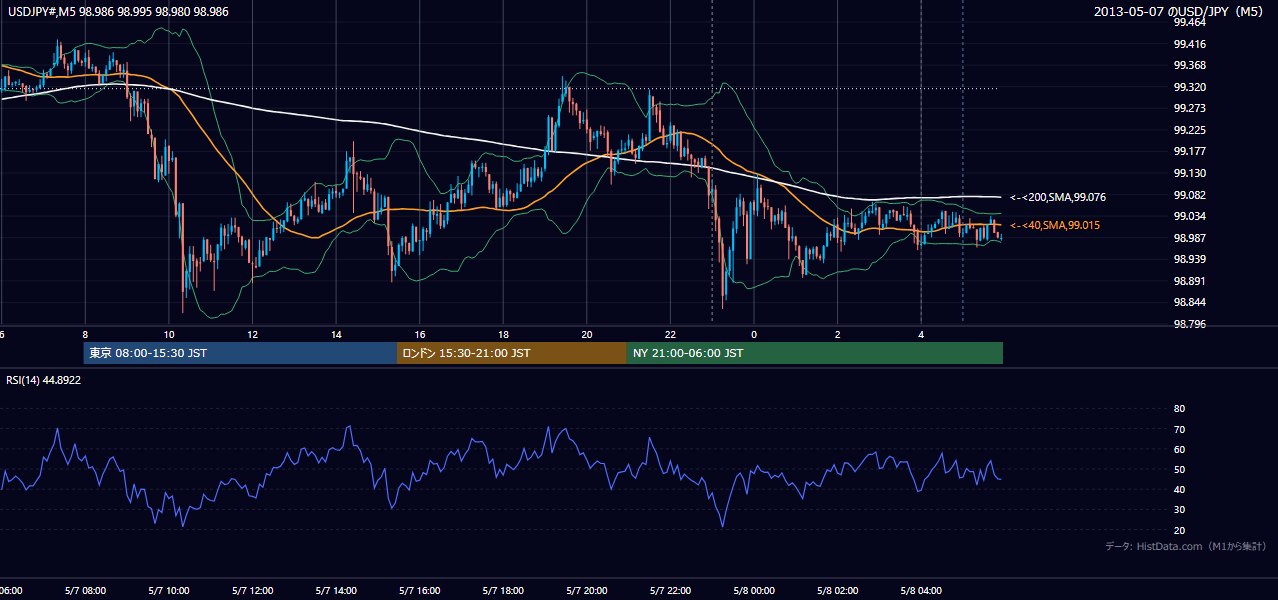Click price axis value 99.368
Screen dimensions: 1278x600
point(1189,66)
